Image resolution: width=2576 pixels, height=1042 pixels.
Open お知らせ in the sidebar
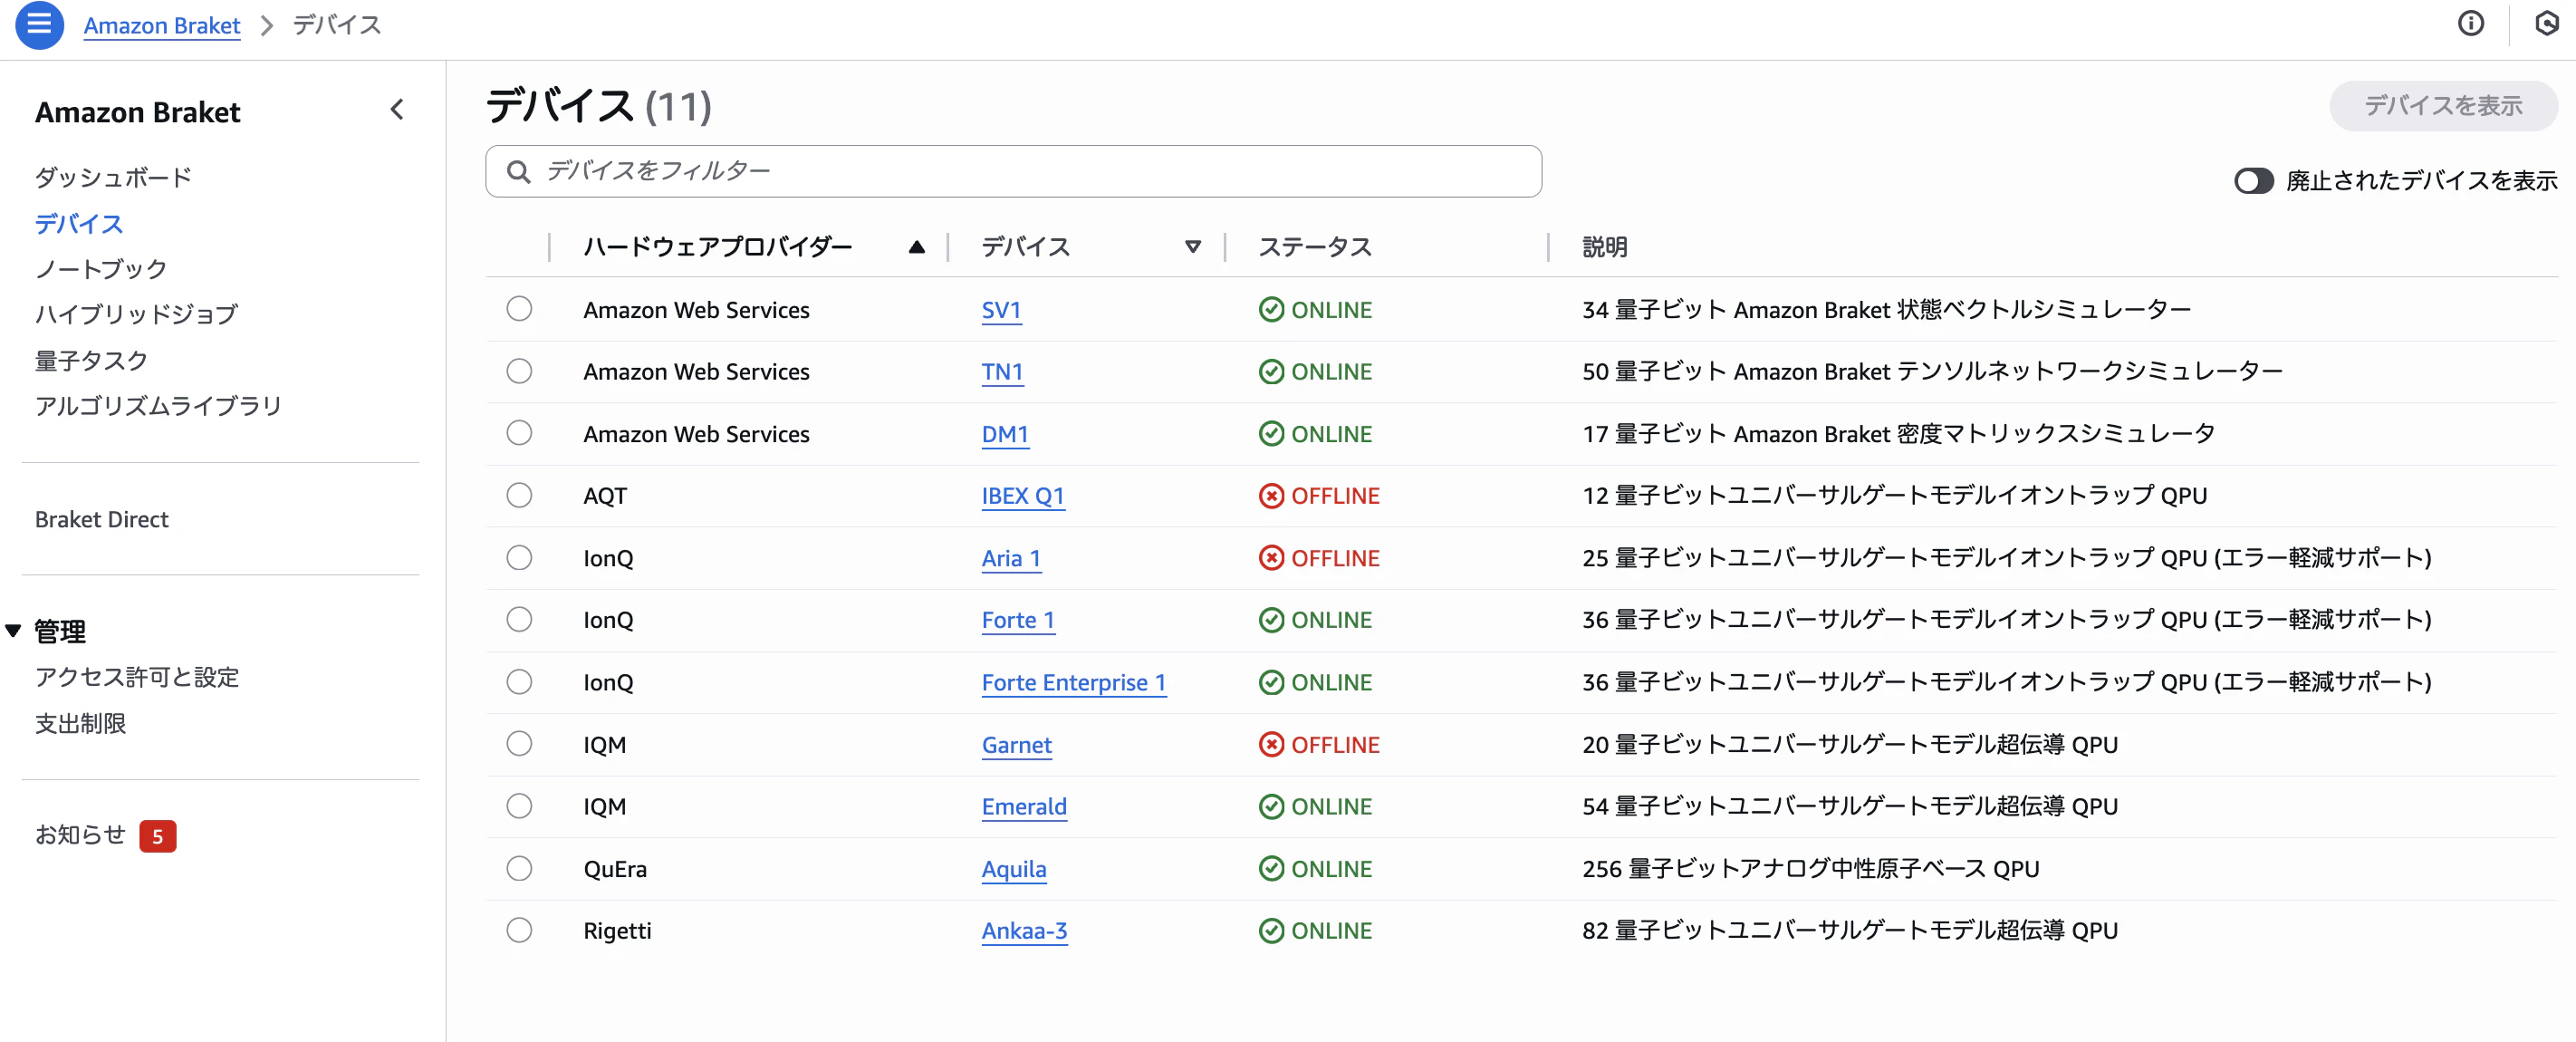click(80, 835)
